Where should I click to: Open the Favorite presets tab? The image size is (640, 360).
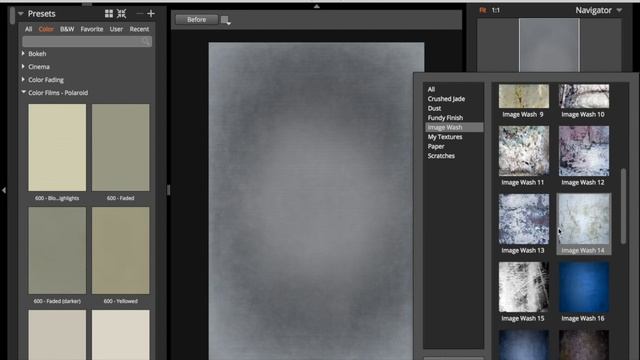tap(92, 29)
